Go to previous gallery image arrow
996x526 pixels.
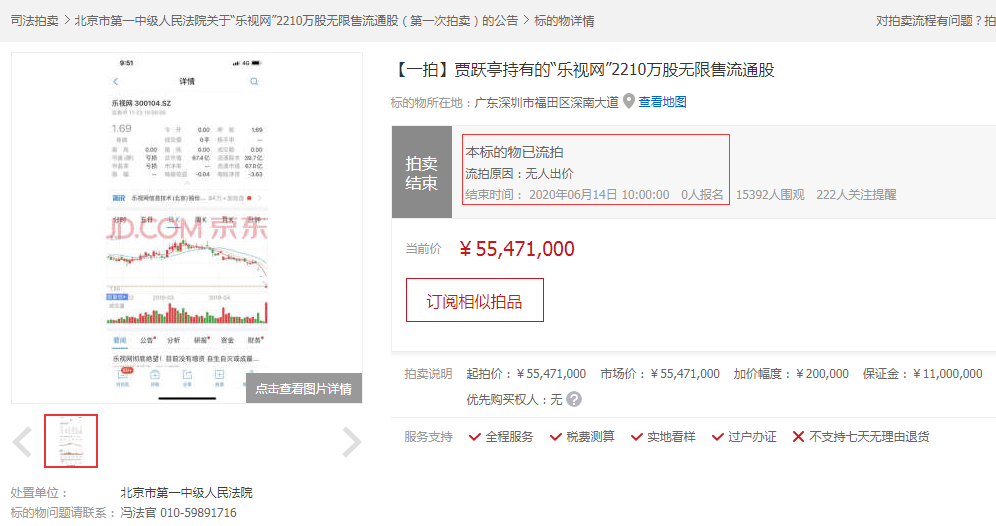pyautogui.click(x=22, y=442)
